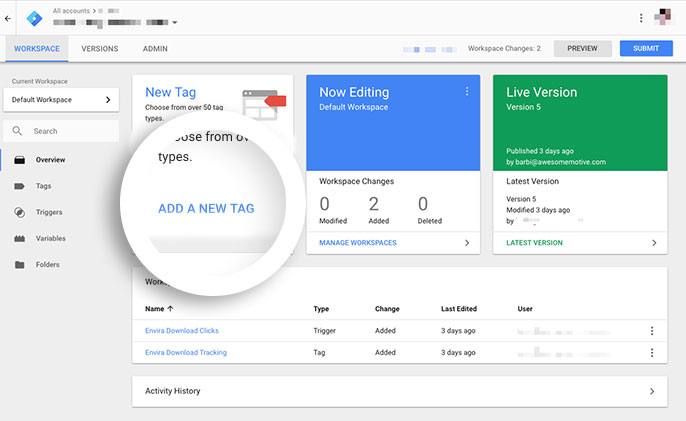This screenshot has height=421, width=686.
Task: Switch to the Admin tab
Action: pyautogui.click(x=155, y=49)
